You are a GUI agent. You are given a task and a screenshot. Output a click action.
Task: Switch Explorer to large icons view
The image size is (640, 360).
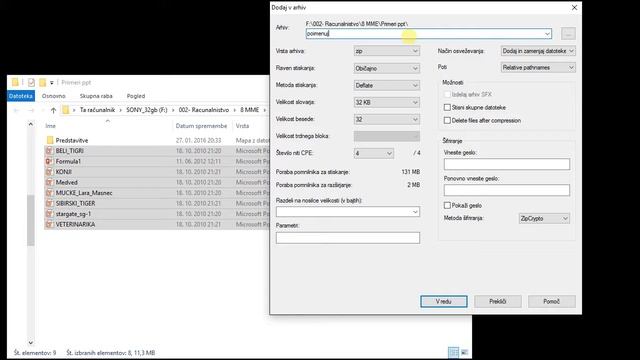click(x=464, y=352)
